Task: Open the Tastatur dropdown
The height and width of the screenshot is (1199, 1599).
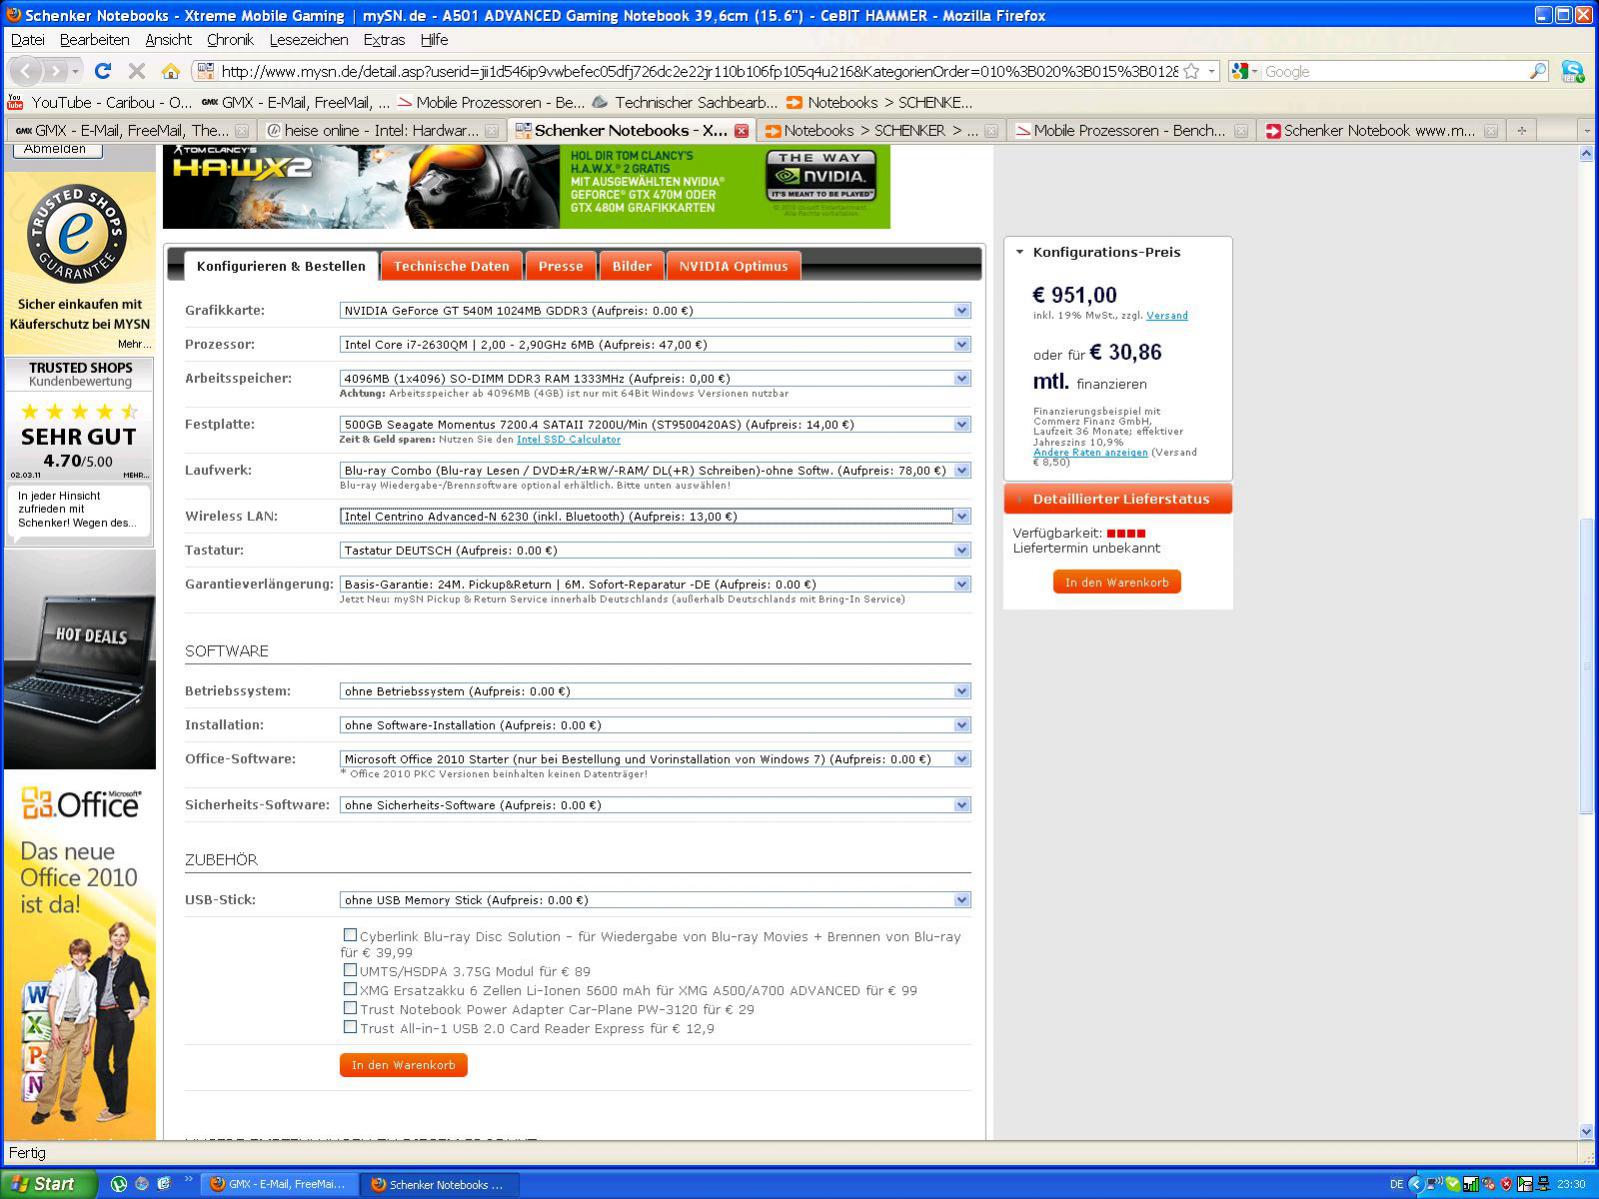Action: 655,550
